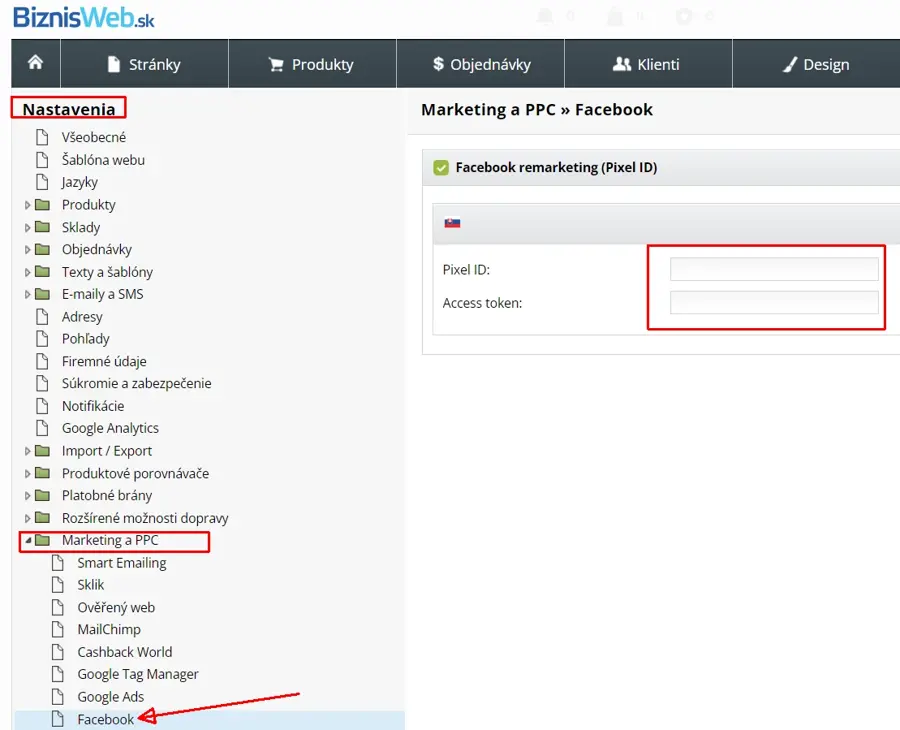Screen dimensions: 900x730
Task: Select Rozšírené možnosti dopravy folder
Action: [145, 518]
